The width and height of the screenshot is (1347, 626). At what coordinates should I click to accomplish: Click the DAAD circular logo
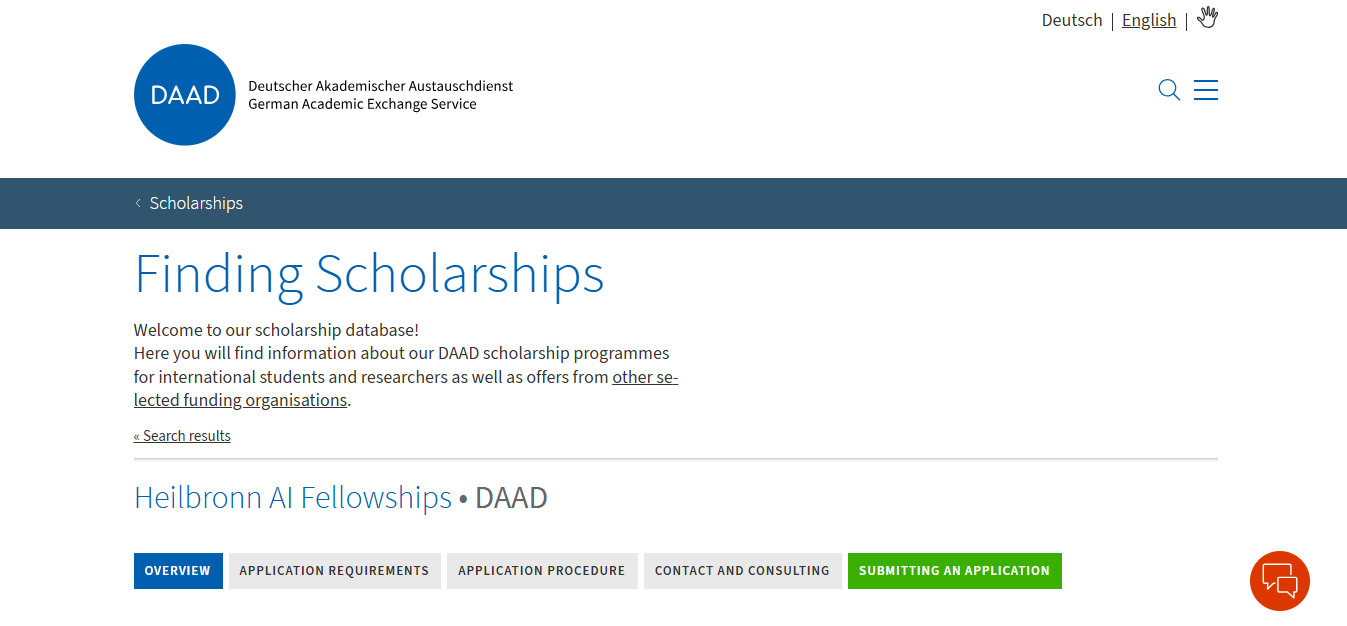pyautogui.click(x=185, y=95)
